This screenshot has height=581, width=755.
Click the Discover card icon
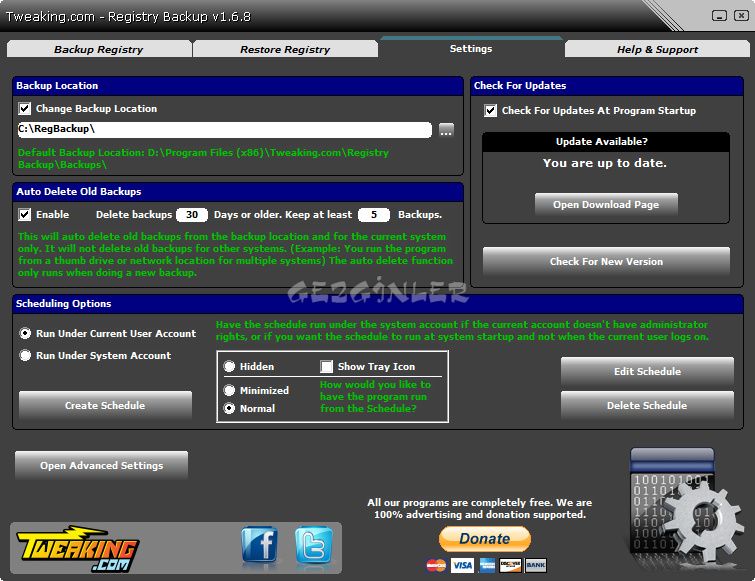510,565
